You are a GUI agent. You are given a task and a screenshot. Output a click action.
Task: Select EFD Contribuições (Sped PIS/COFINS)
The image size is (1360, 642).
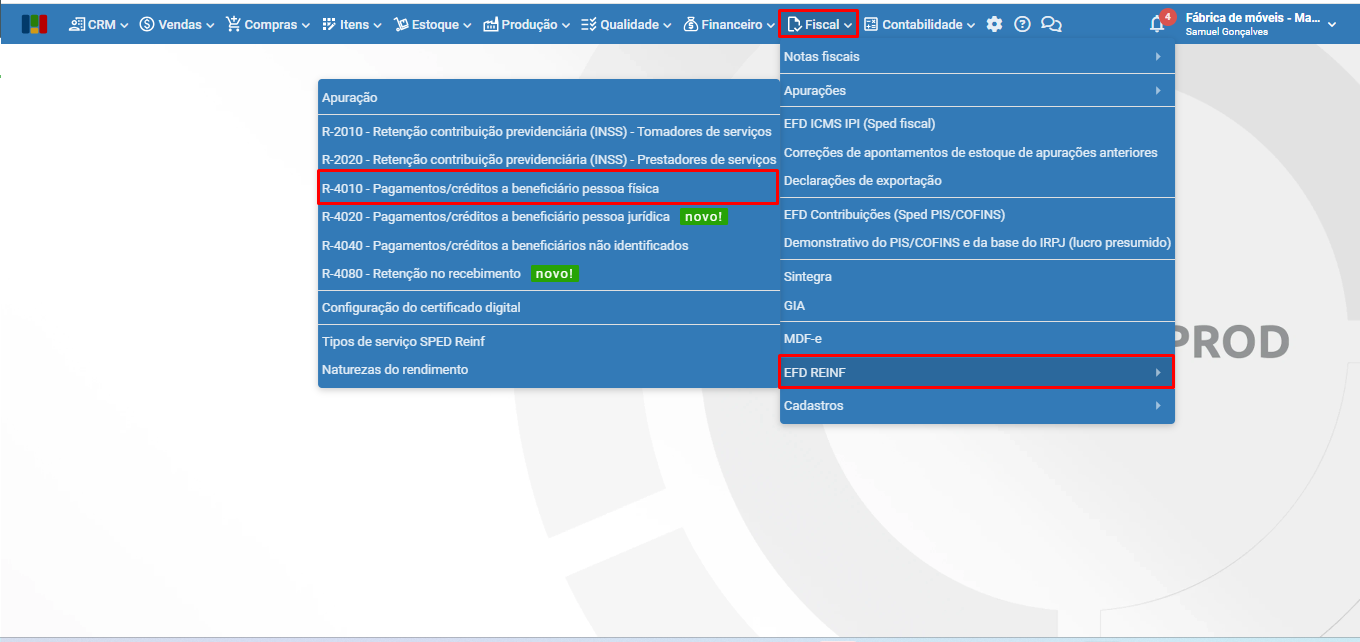[977, 215]
